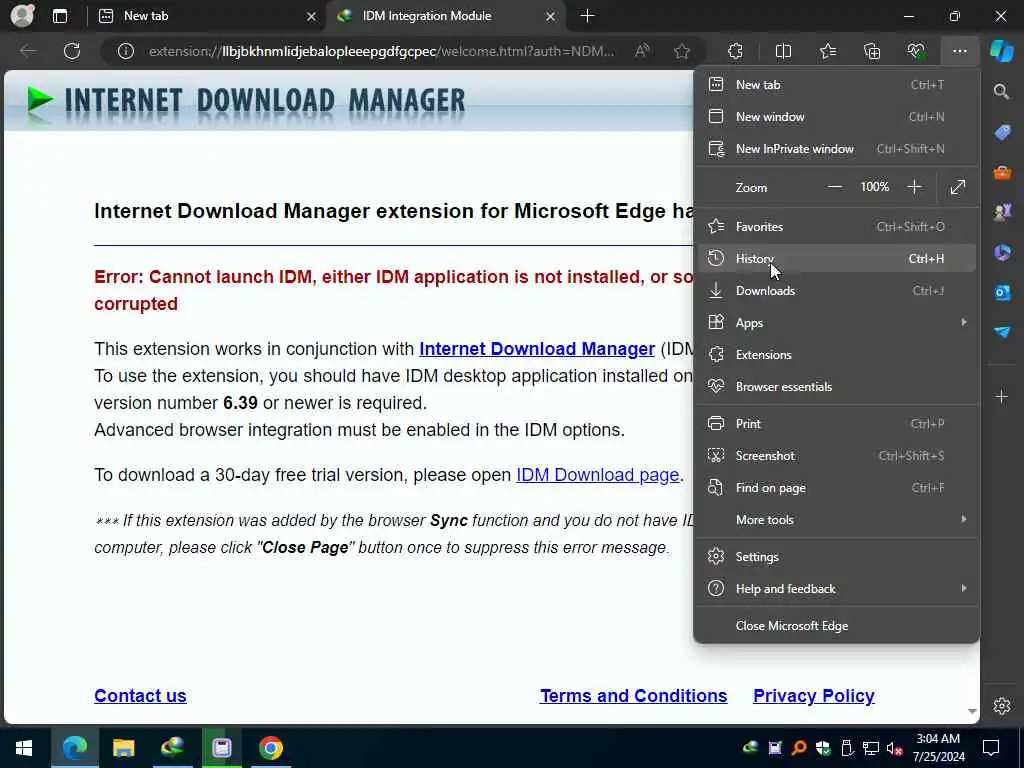The image size is (1024, 768).
Task: Open the taskbar clock showing 3:04 AM
Action: 938,748
